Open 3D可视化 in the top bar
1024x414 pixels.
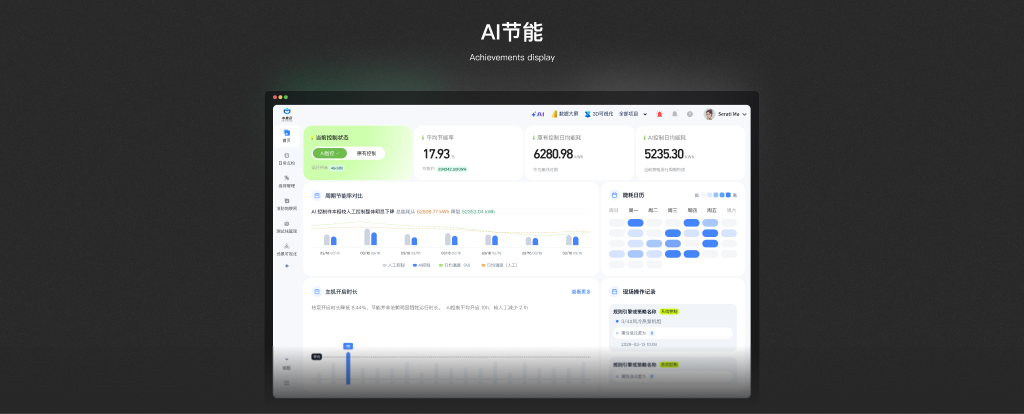[599, 114]
